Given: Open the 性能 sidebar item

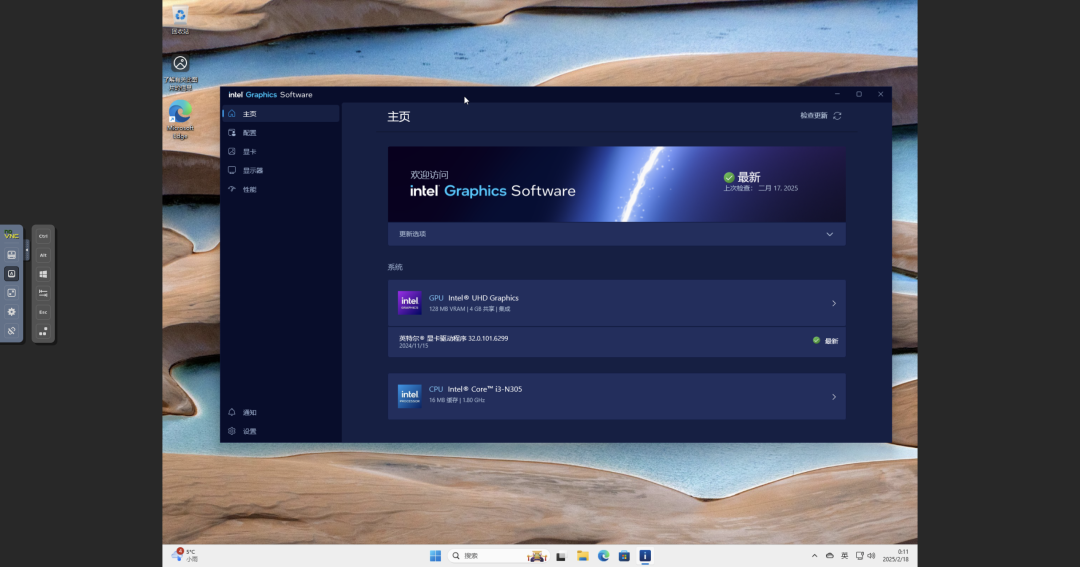Looking at the screenshot, I should click(x=280, y=189).
